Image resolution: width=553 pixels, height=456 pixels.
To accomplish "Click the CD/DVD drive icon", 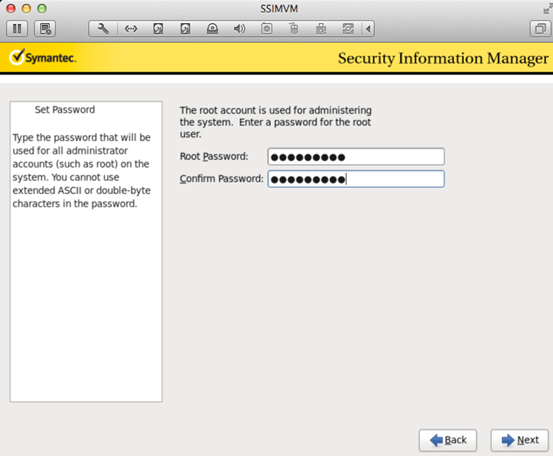I will (212, 29).
